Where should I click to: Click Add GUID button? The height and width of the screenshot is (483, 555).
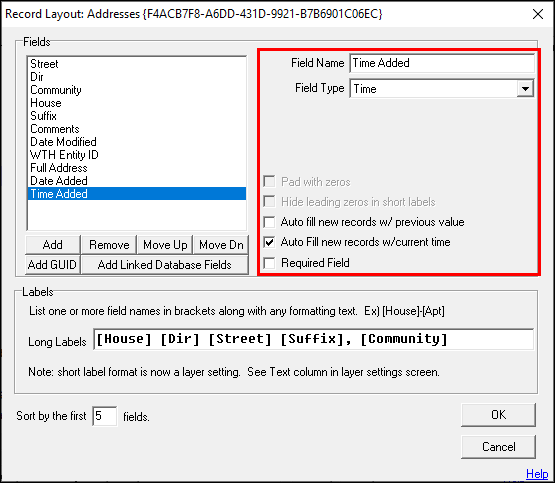53,265
